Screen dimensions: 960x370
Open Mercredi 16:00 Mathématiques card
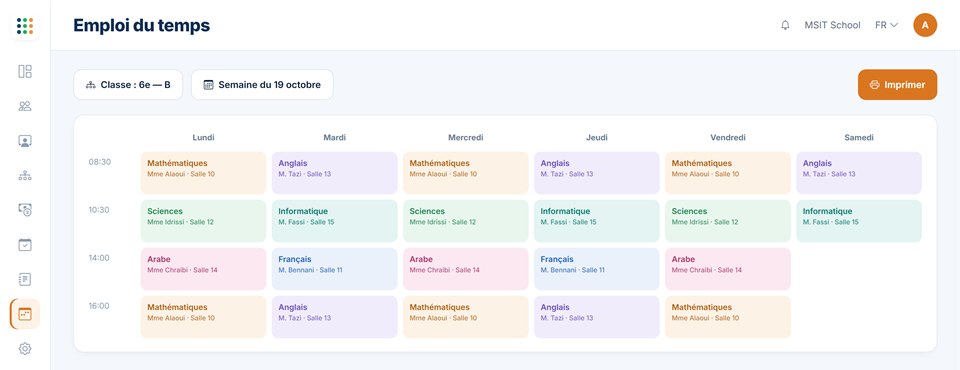coord(465,317)
